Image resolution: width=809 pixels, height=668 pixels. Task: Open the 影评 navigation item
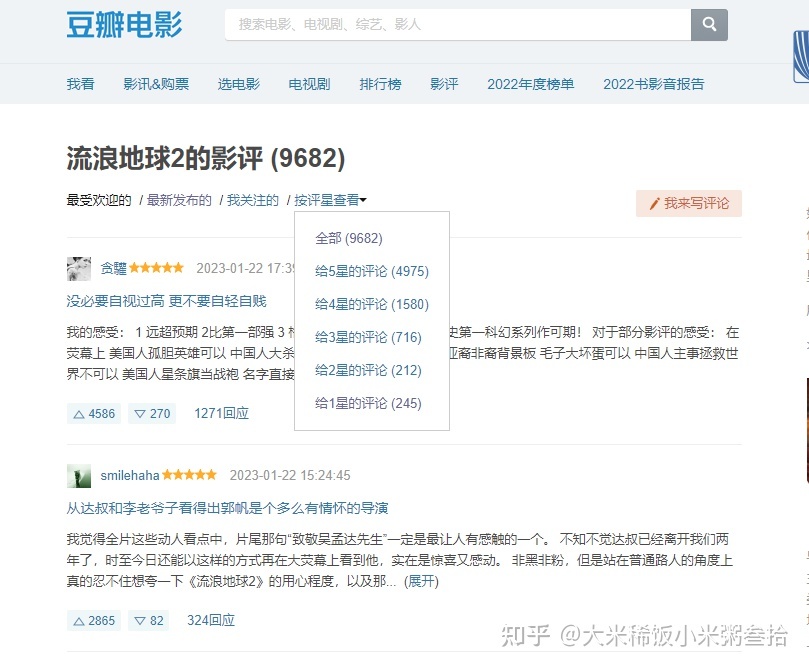(444, 84)
